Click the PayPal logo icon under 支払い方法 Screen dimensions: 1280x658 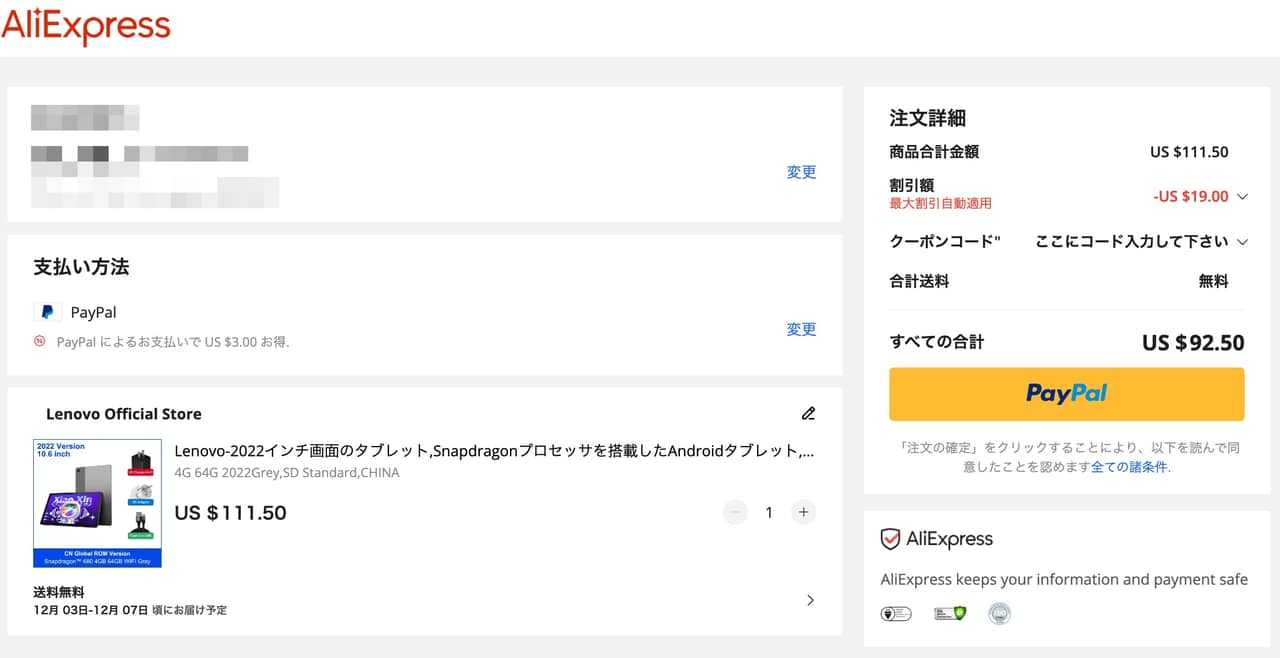click(x=47, y=312)
